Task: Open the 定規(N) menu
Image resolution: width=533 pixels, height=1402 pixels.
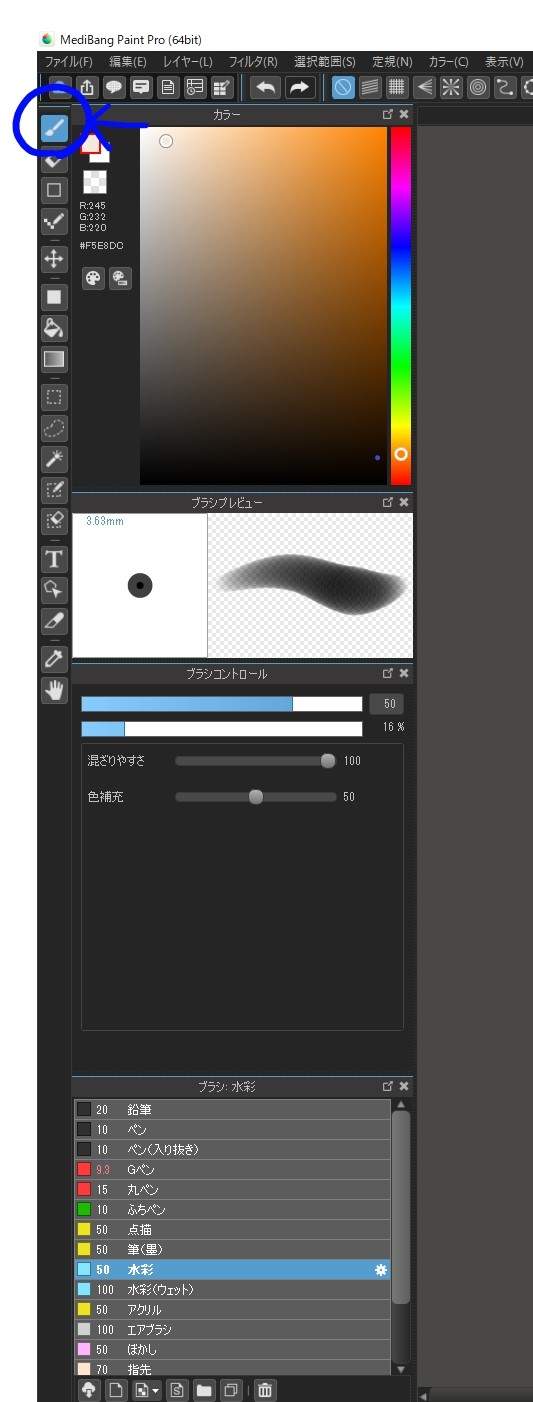Action: point(392,62)
